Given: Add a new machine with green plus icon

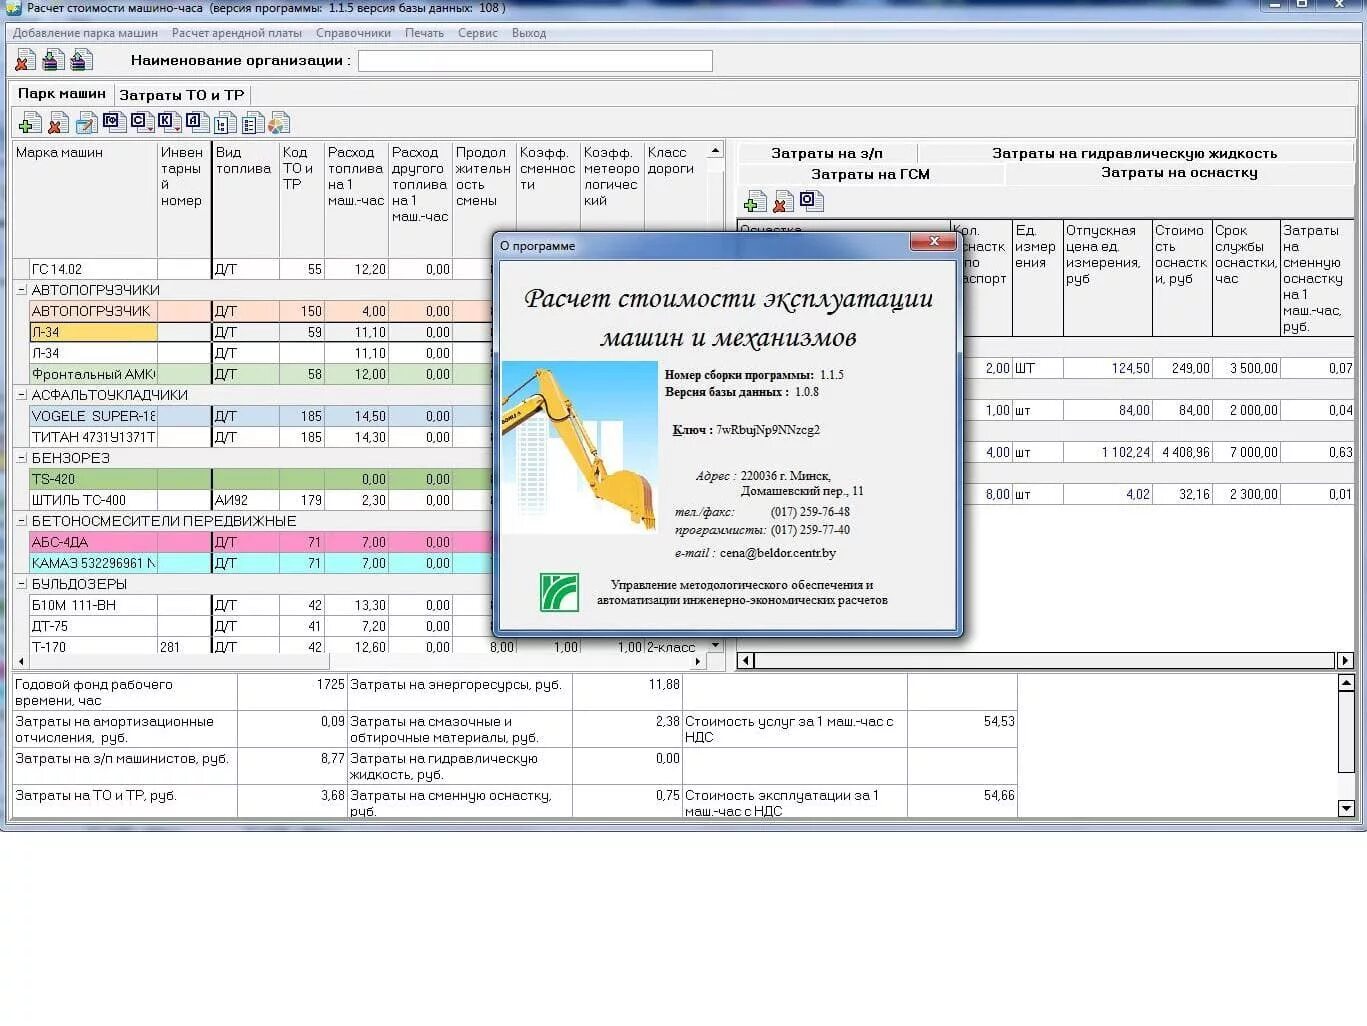Looking at the screenshot, I should coord(30,123).
